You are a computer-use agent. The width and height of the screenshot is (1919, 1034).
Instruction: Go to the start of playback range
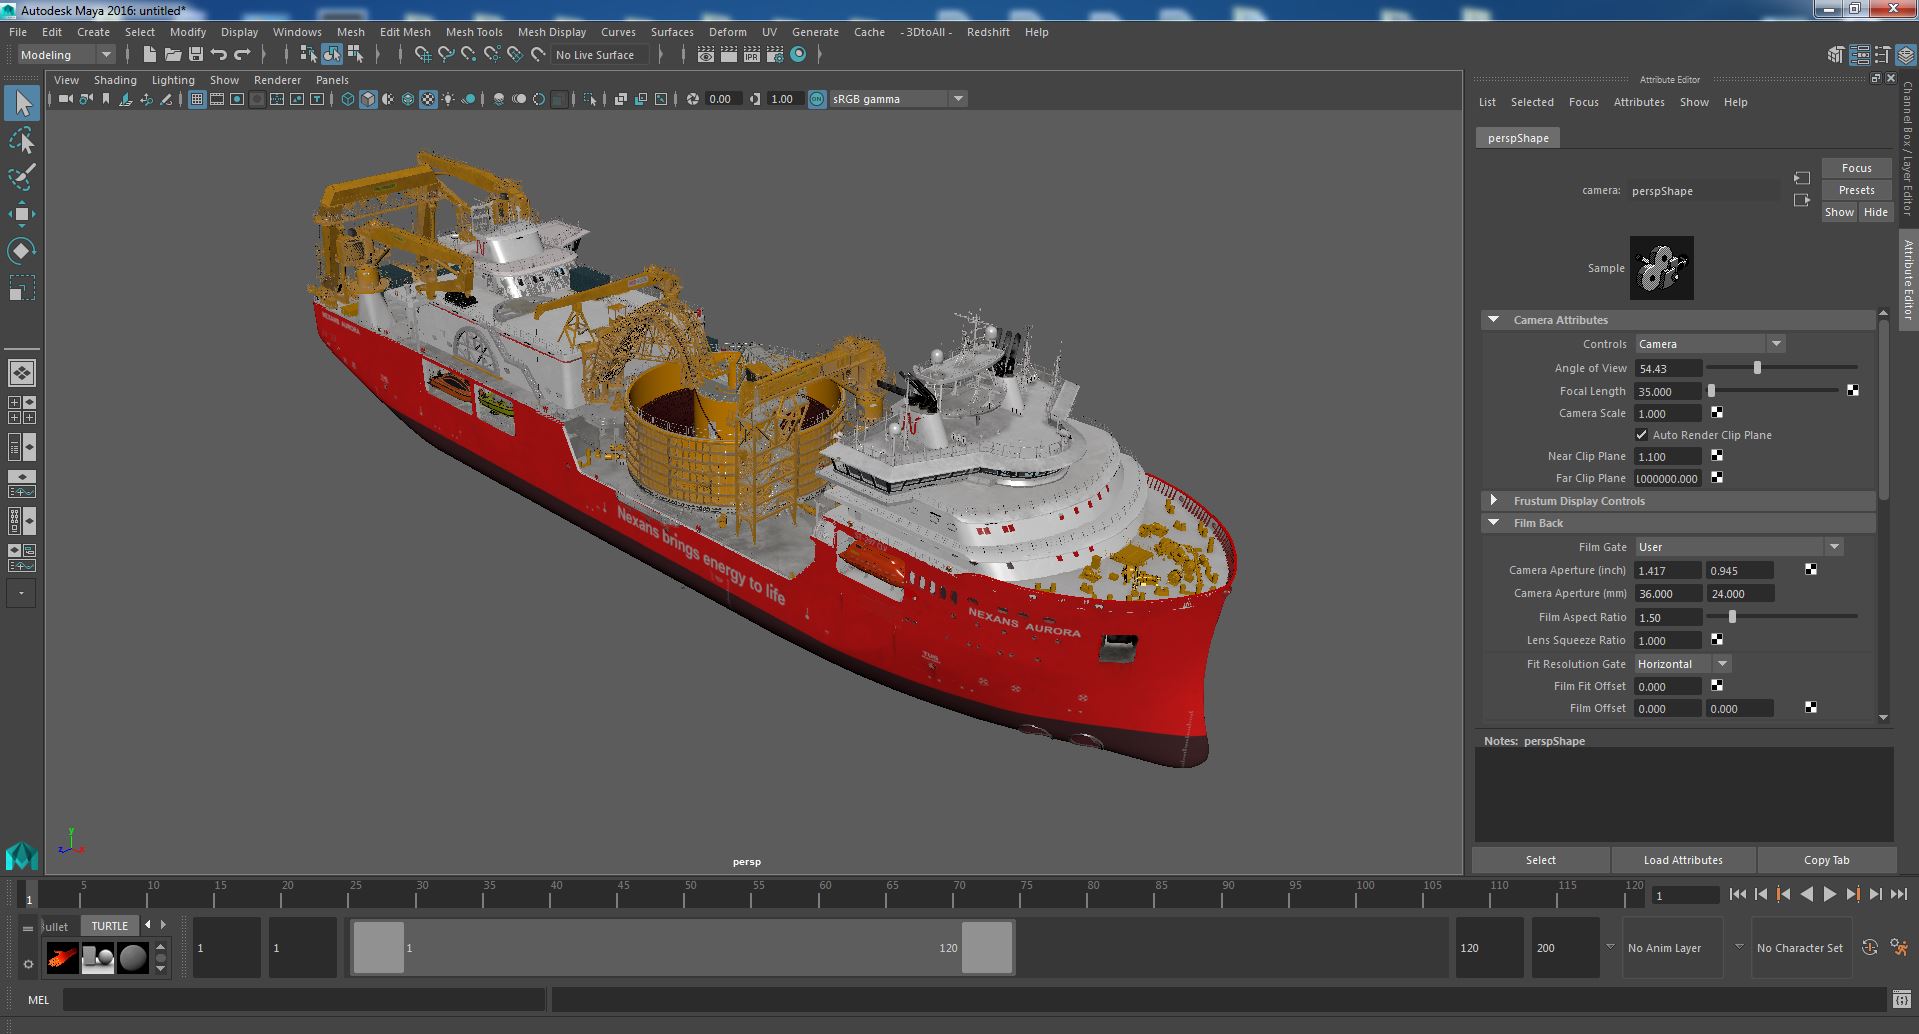coord(1737,895)
